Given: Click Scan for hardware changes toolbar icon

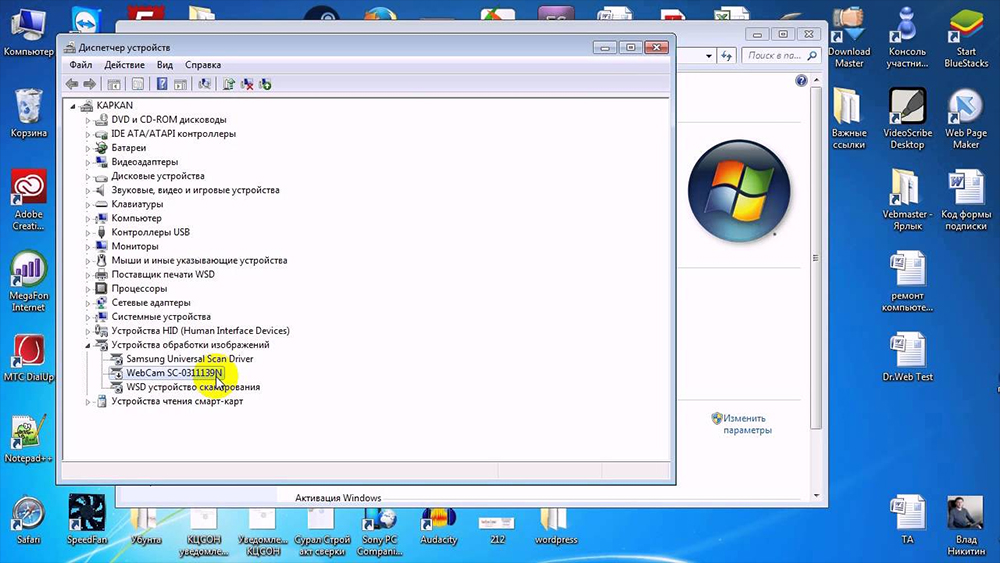Looking at the screenshot, I should [x=205, y=85].
